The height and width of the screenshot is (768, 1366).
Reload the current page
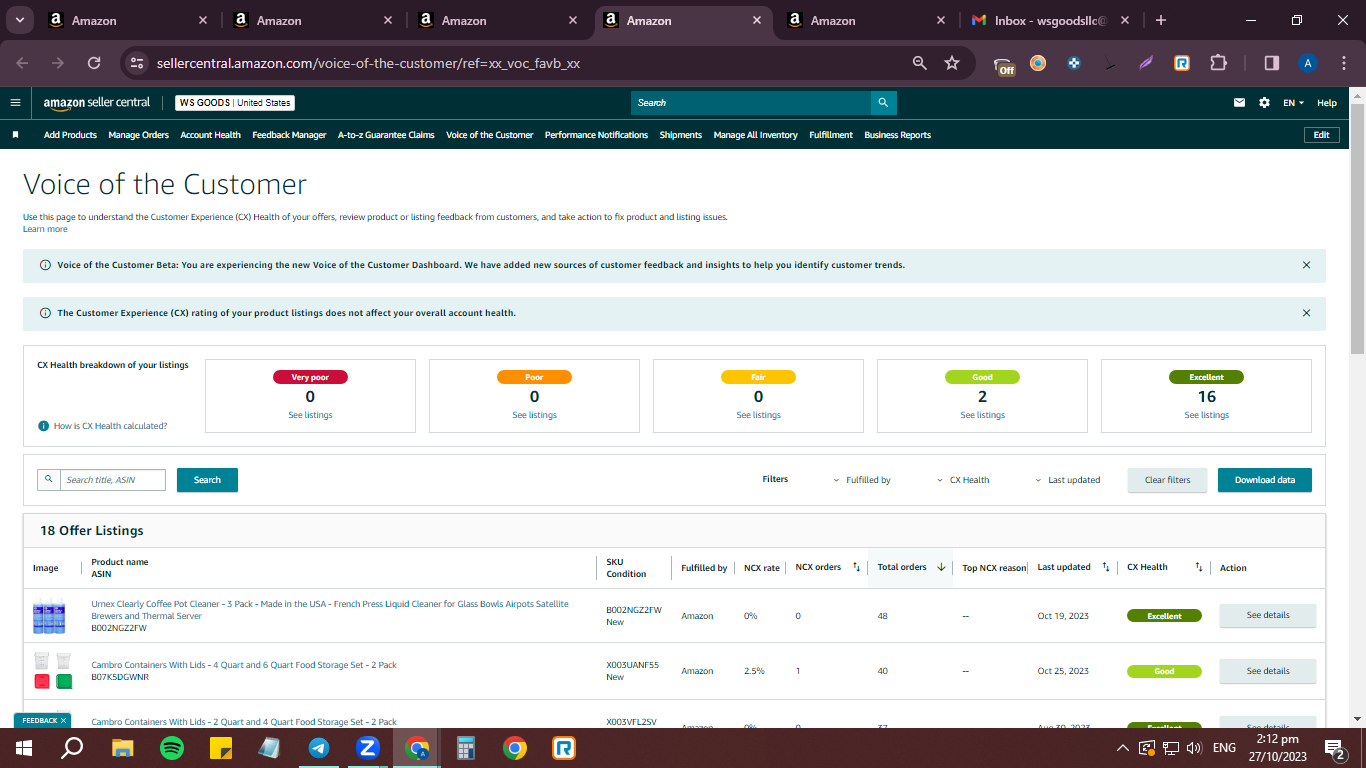[x=94, y=63]
